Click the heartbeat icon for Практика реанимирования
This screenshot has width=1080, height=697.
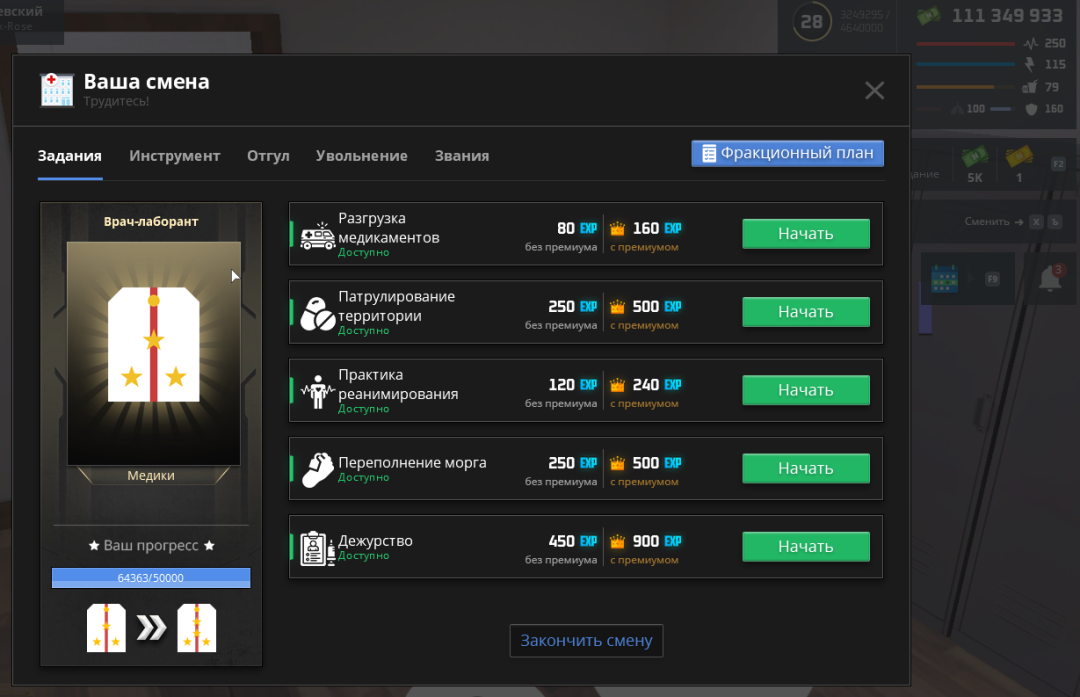317,391
